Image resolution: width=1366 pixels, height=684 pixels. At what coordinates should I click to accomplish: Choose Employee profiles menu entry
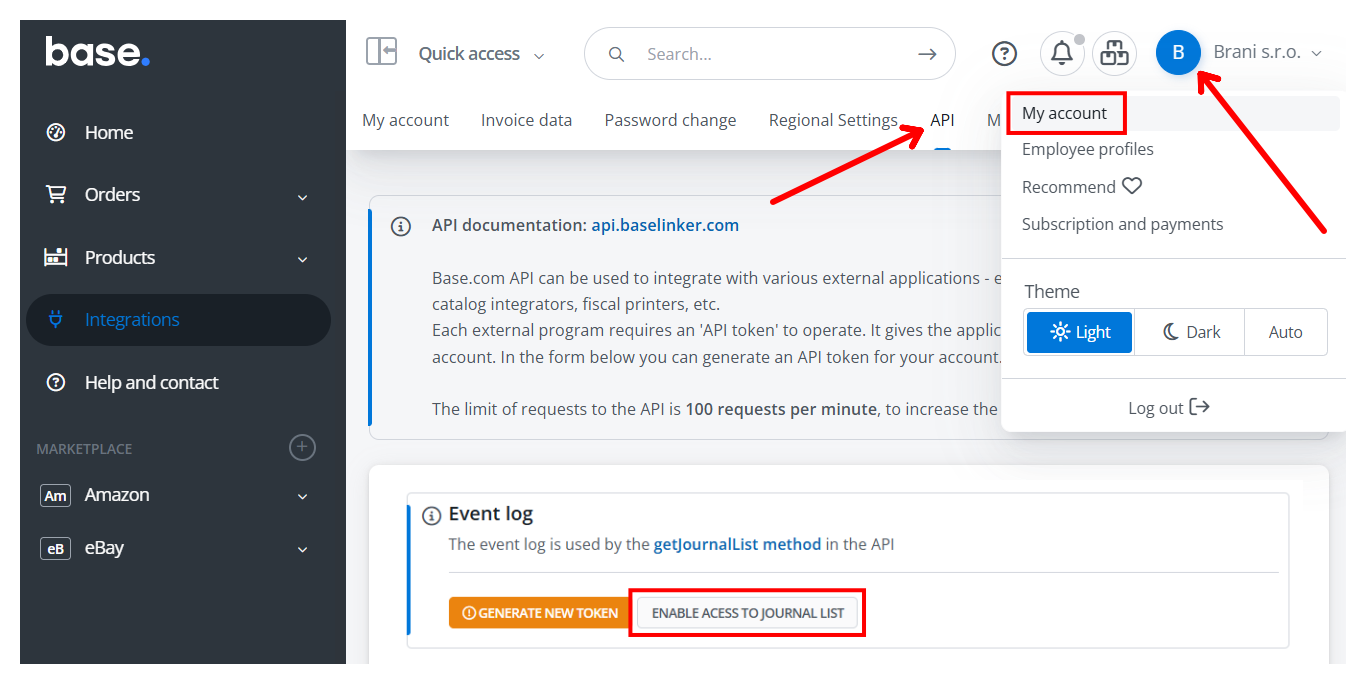tap(1087, 149)
